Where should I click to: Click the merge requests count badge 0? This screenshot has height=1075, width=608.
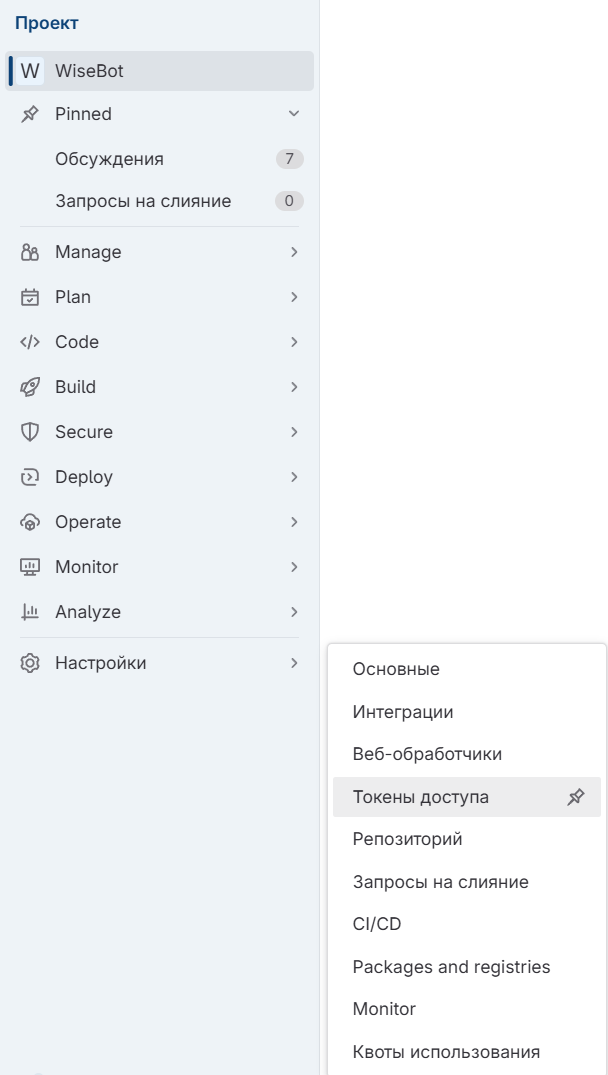289,201
